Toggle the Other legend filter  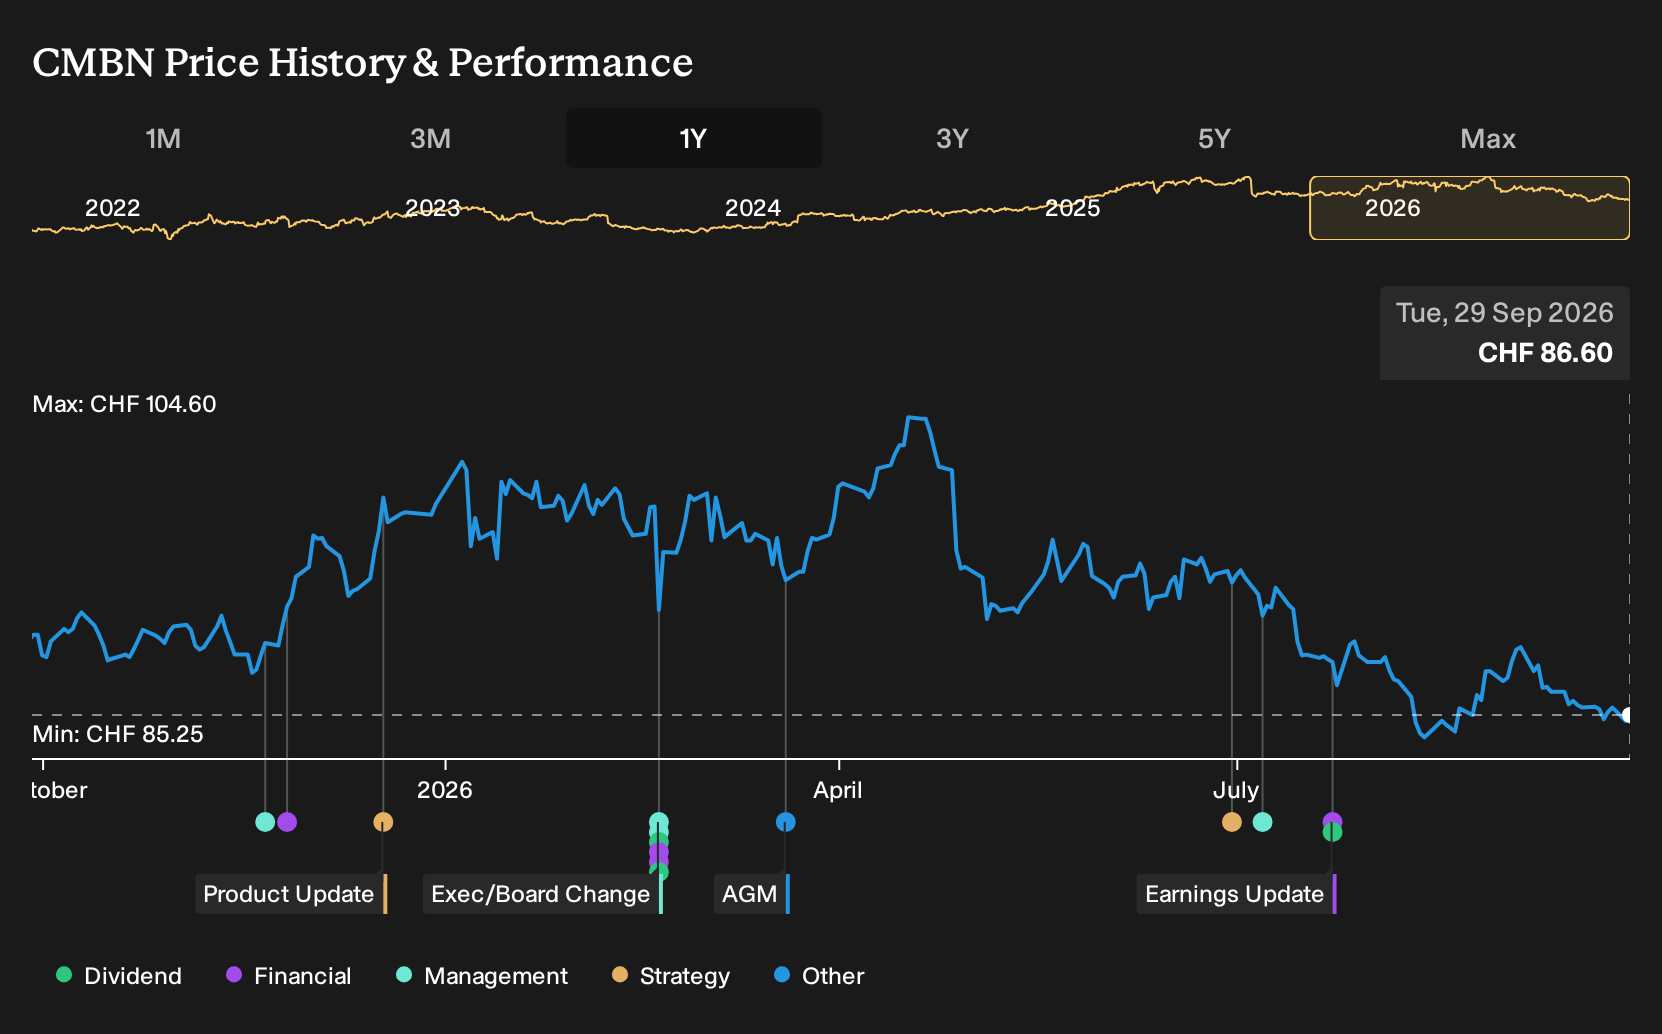point(819,976)
